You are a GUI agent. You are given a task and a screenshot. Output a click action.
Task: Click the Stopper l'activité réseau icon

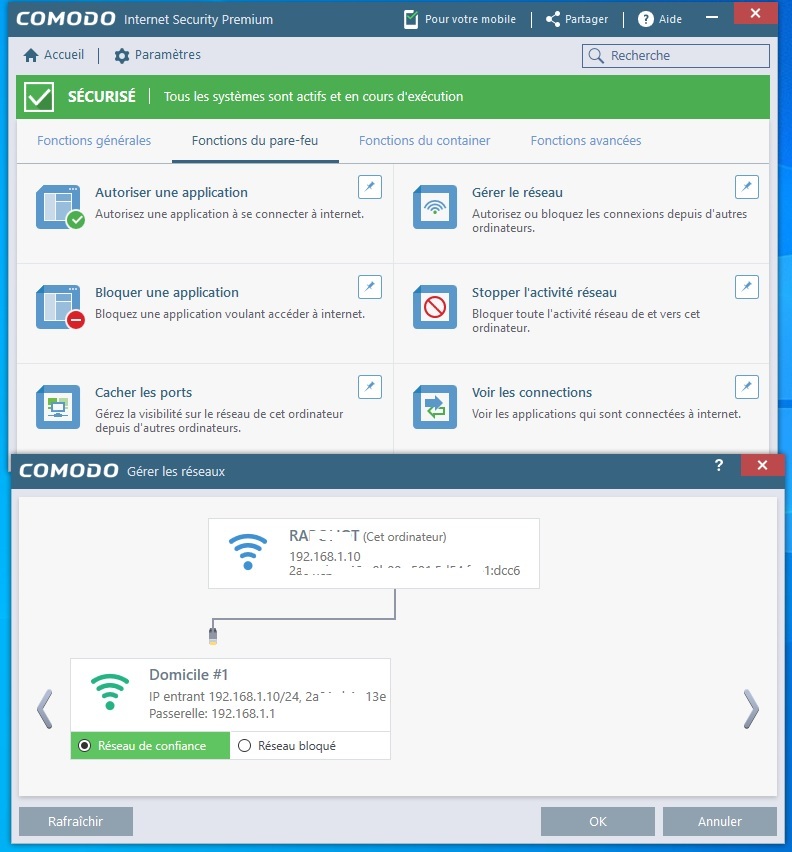[x=435, y=307]
